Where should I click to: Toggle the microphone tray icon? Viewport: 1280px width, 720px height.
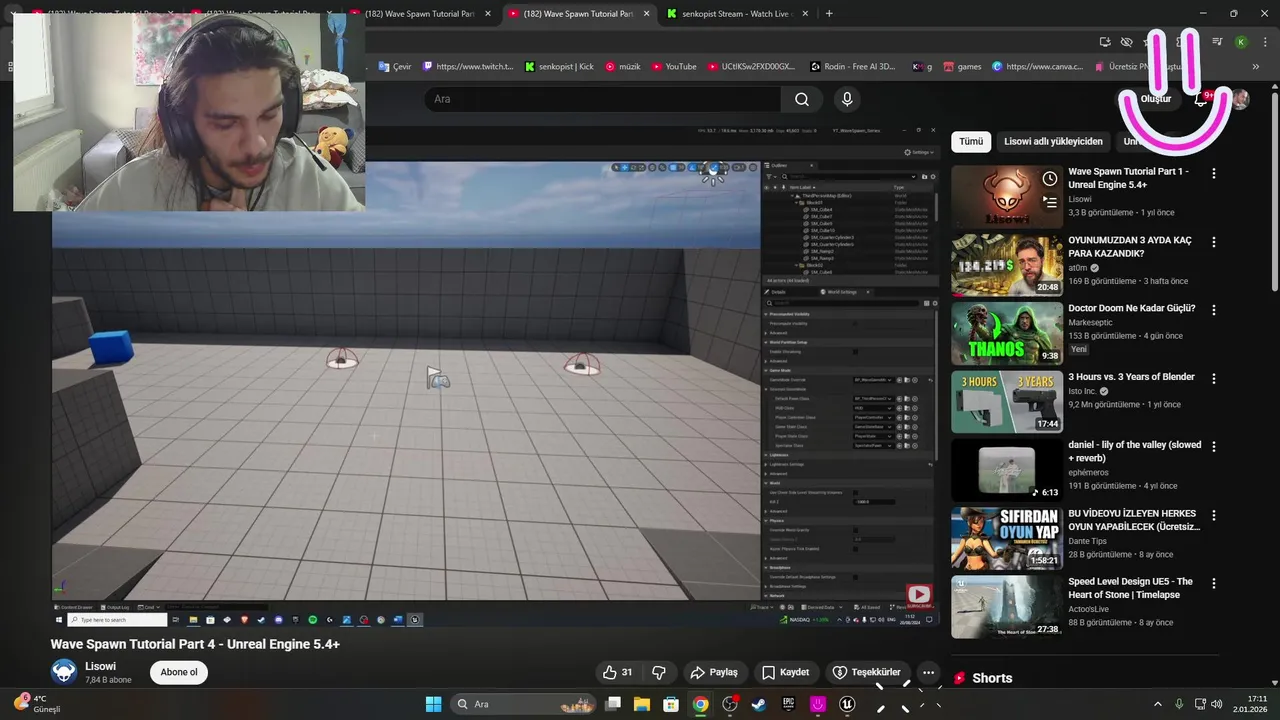1179,704
